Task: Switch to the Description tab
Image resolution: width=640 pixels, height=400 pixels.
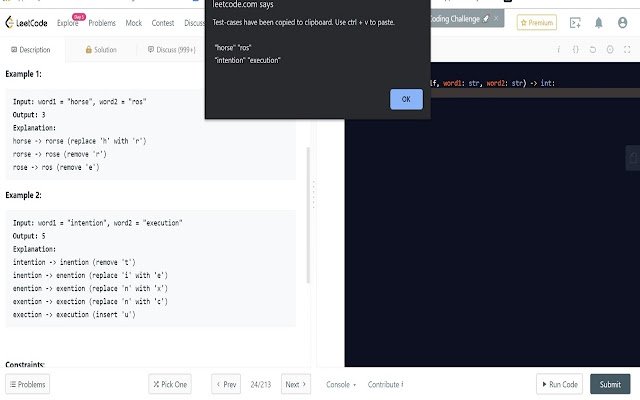Action: click(x=31, y=50)
